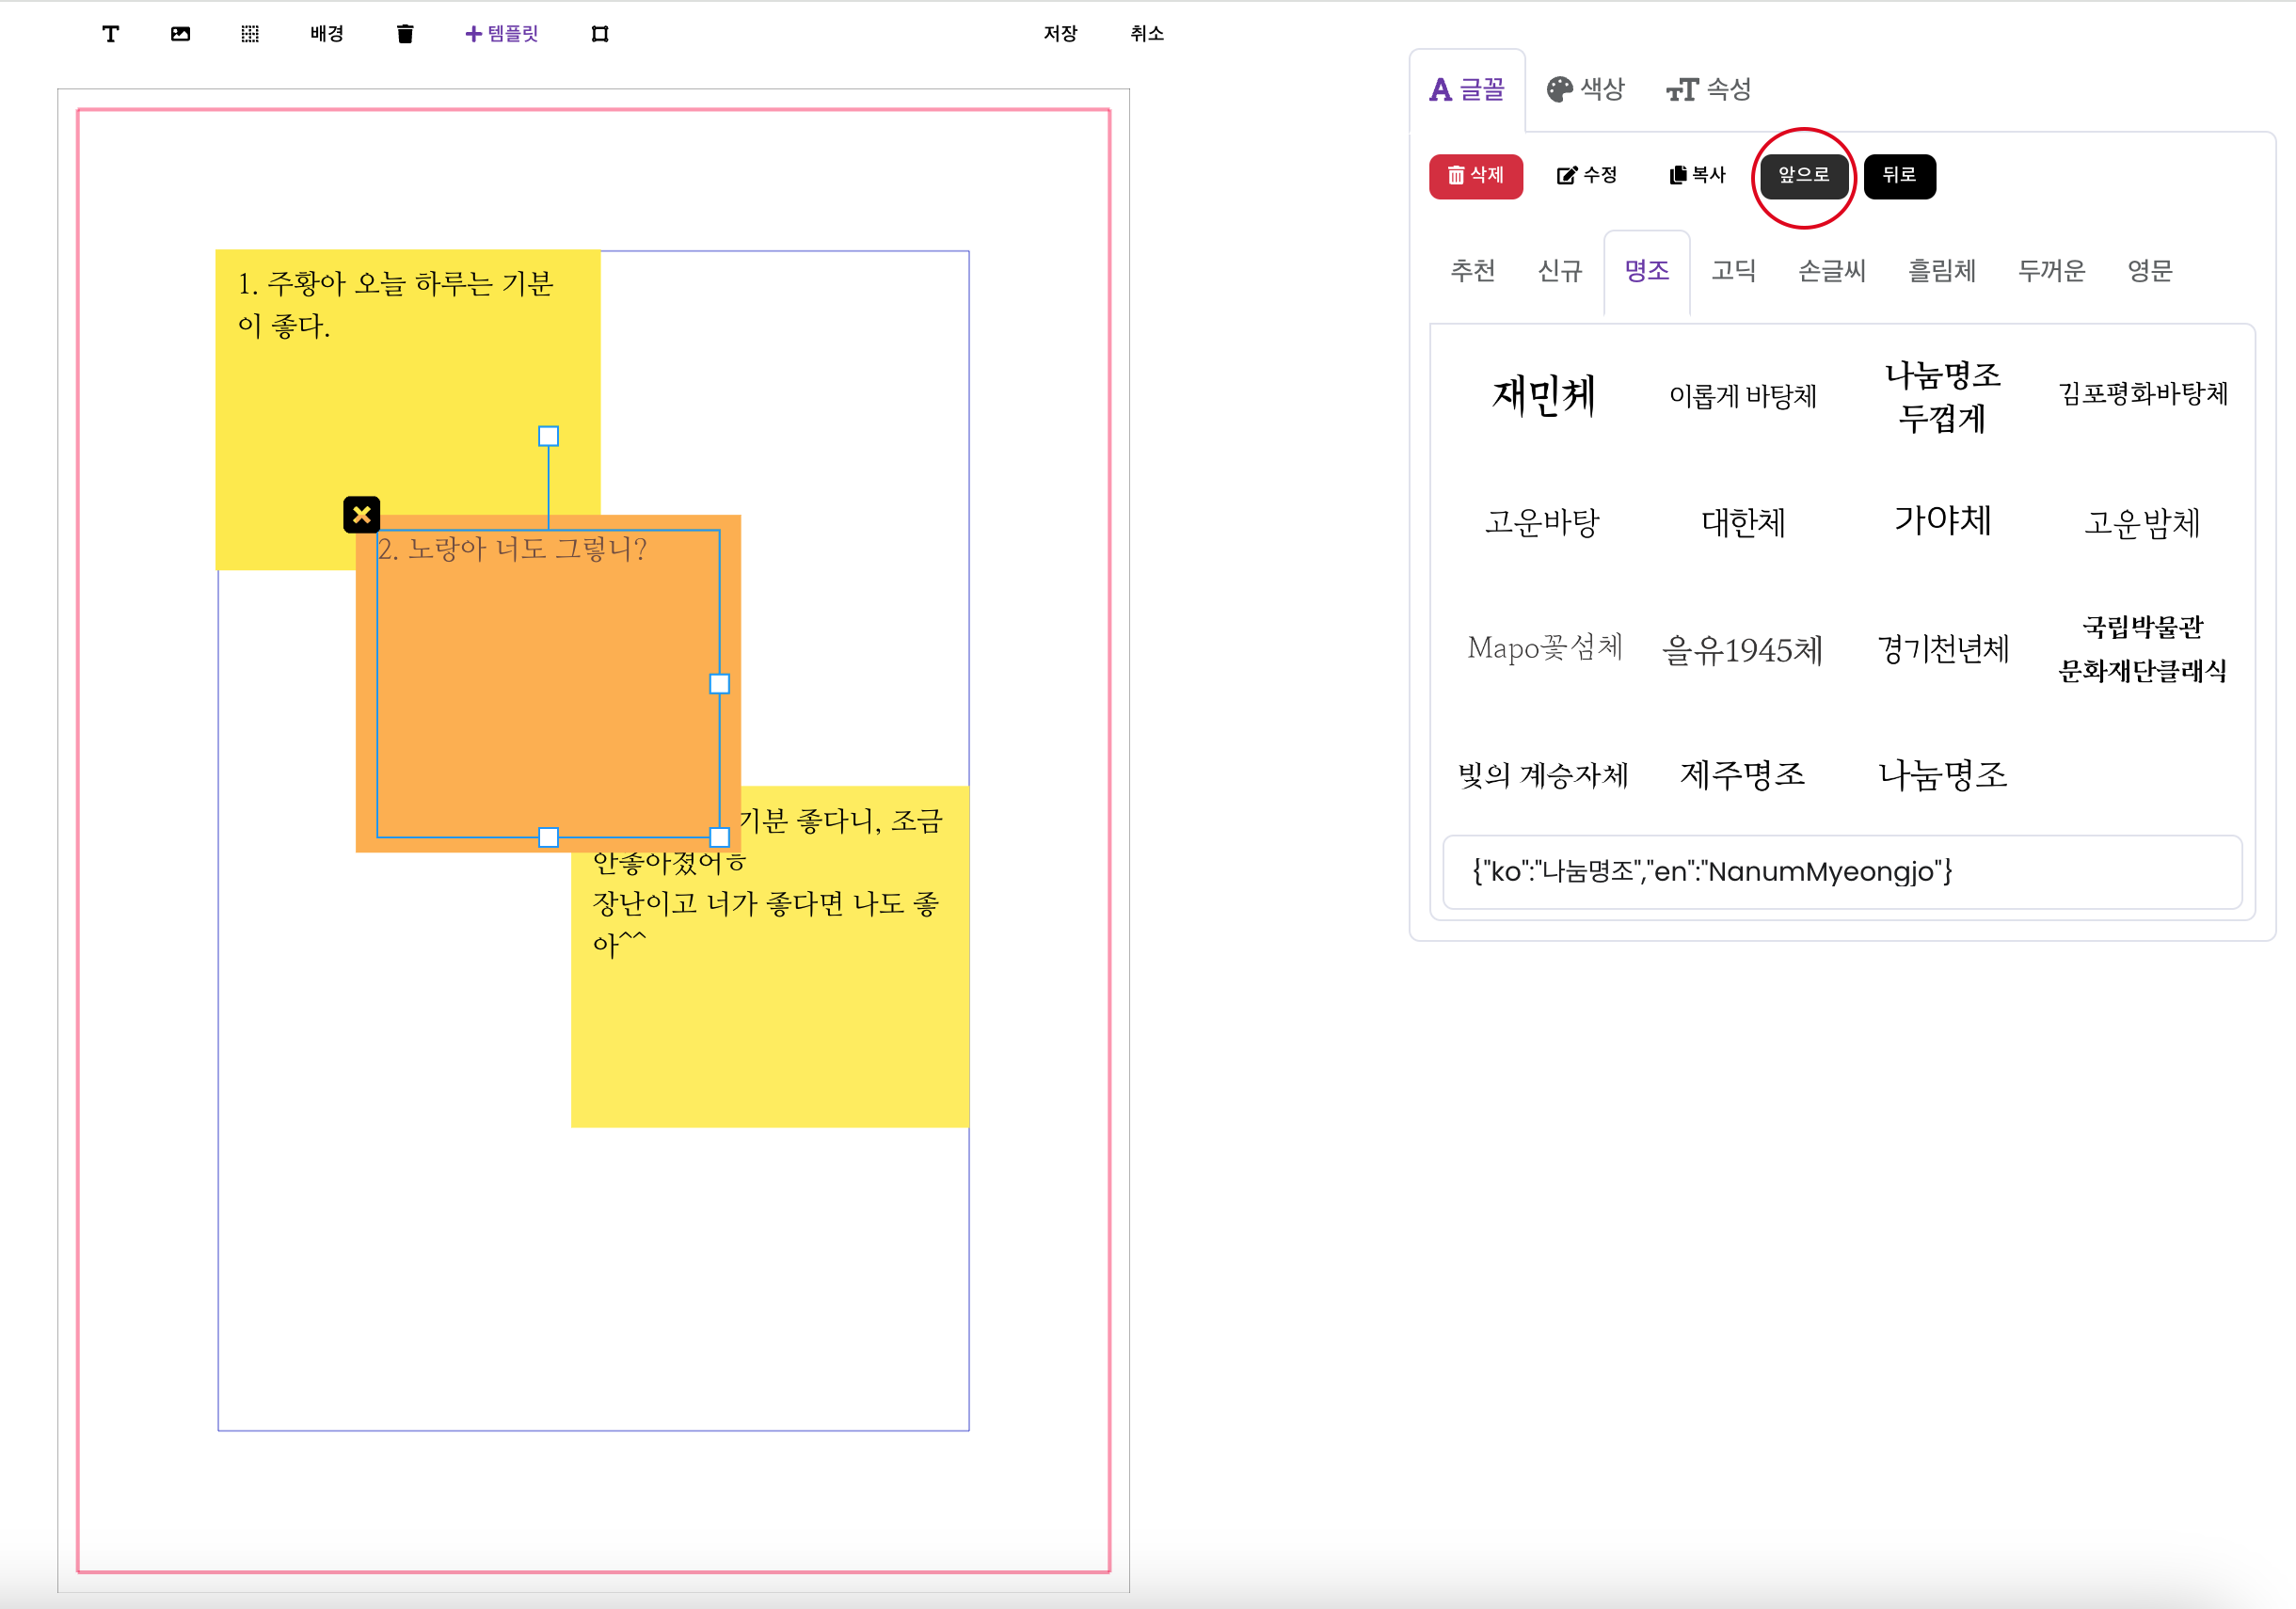Screen dimensions: 2296x1609
Task: Click the trash can icon in top toolbar
Action: pyautogui.click(x=404, y=34)
